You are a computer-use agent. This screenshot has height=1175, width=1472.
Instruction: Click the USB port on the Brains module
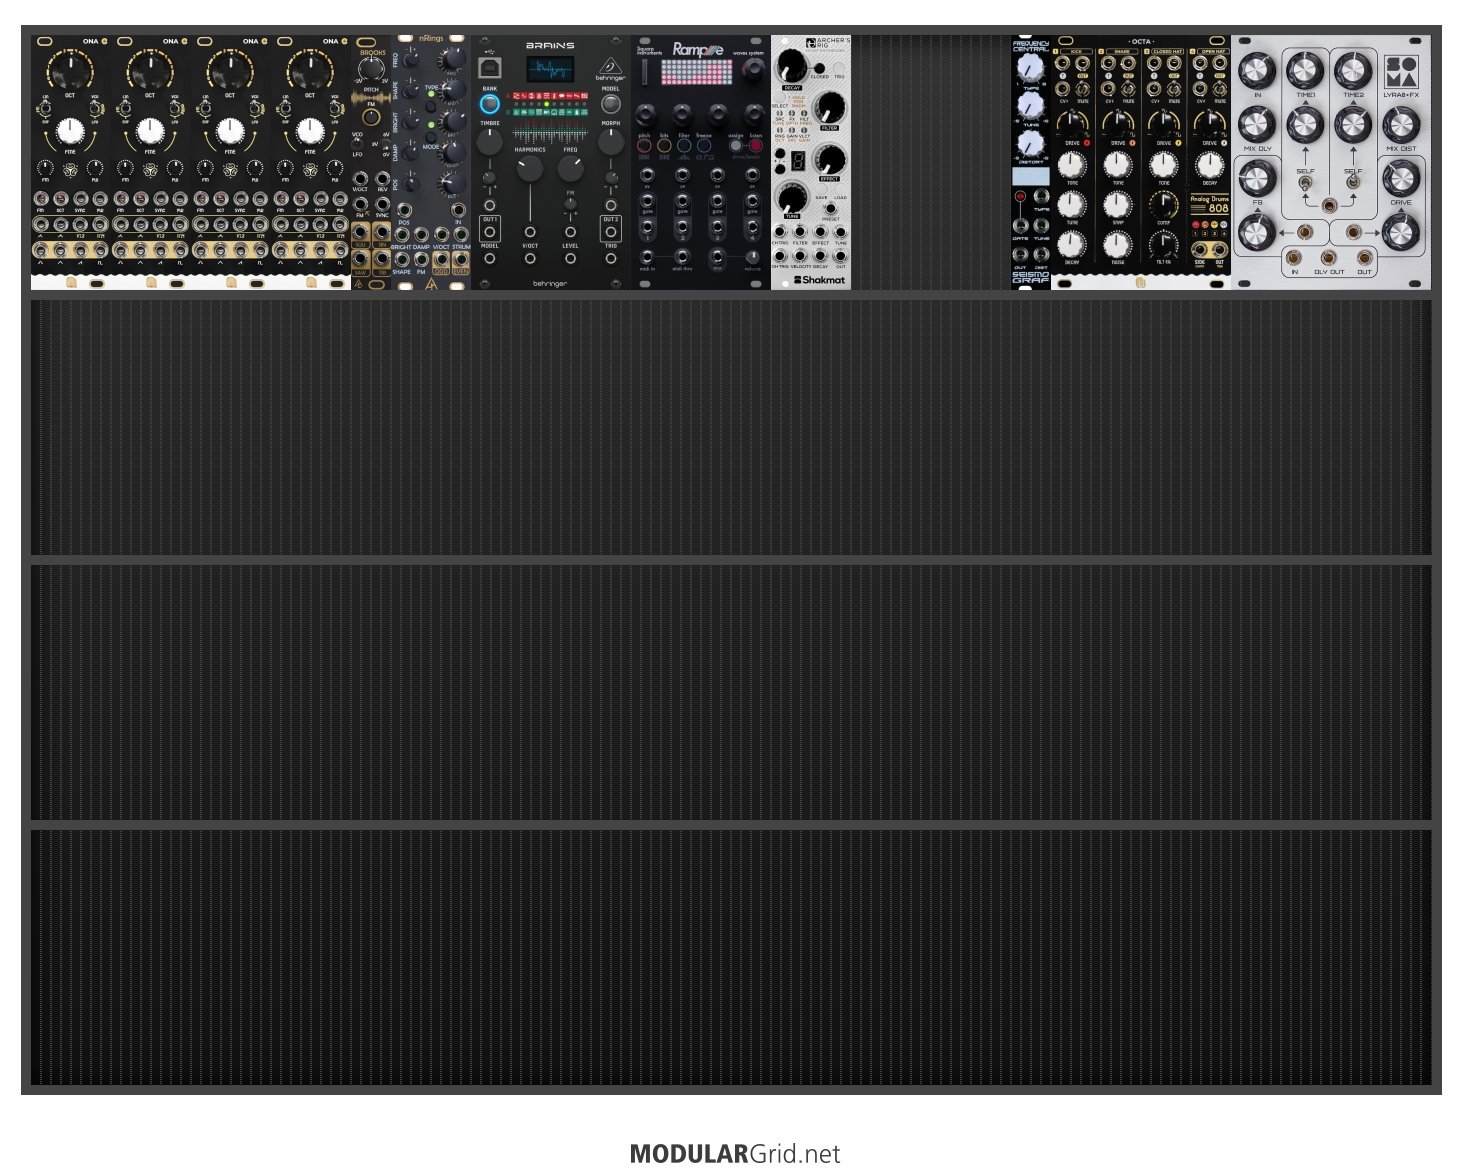pos(490,68)
